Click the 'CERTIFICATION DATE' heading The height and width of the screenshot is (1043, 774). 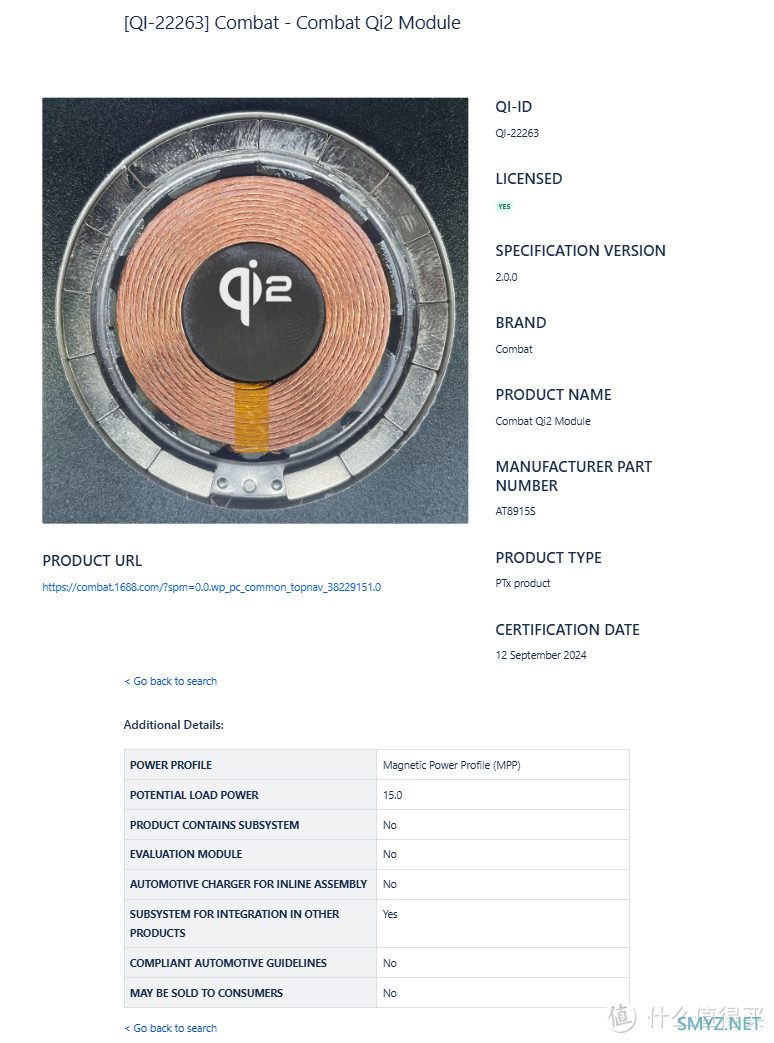(x=567, y=630)
